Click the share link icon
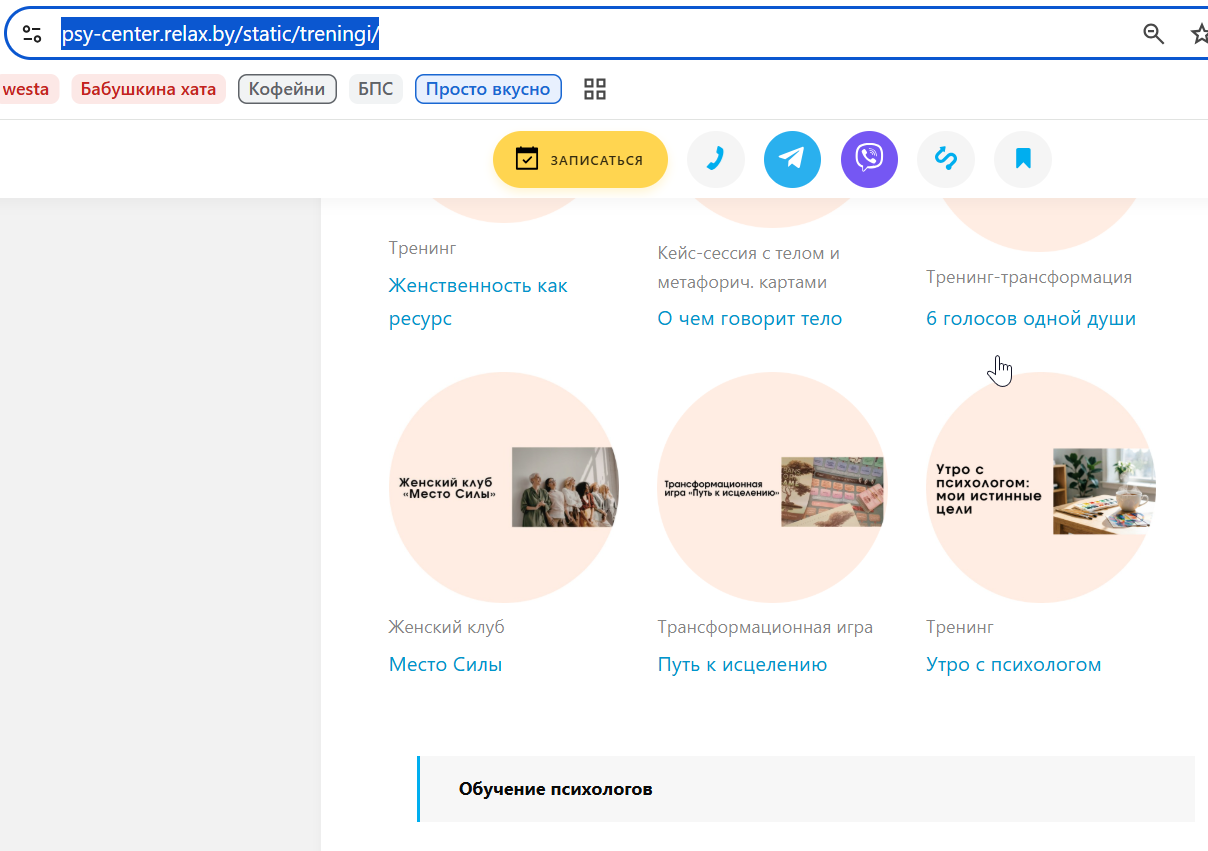 point(946,159)
